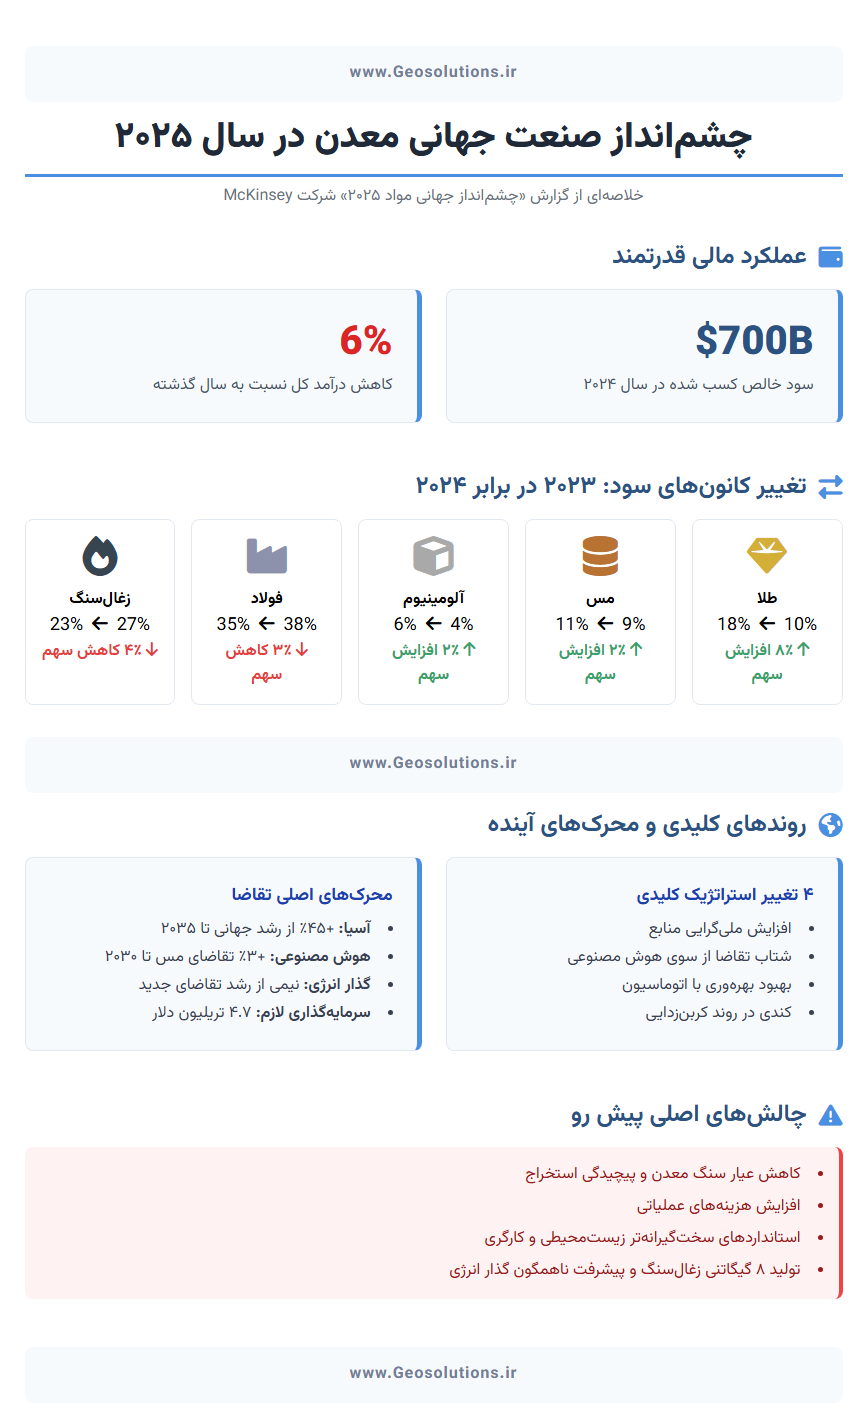Click the steel factory icon
Screen dimensions: 868x1418
coord(266,555)
